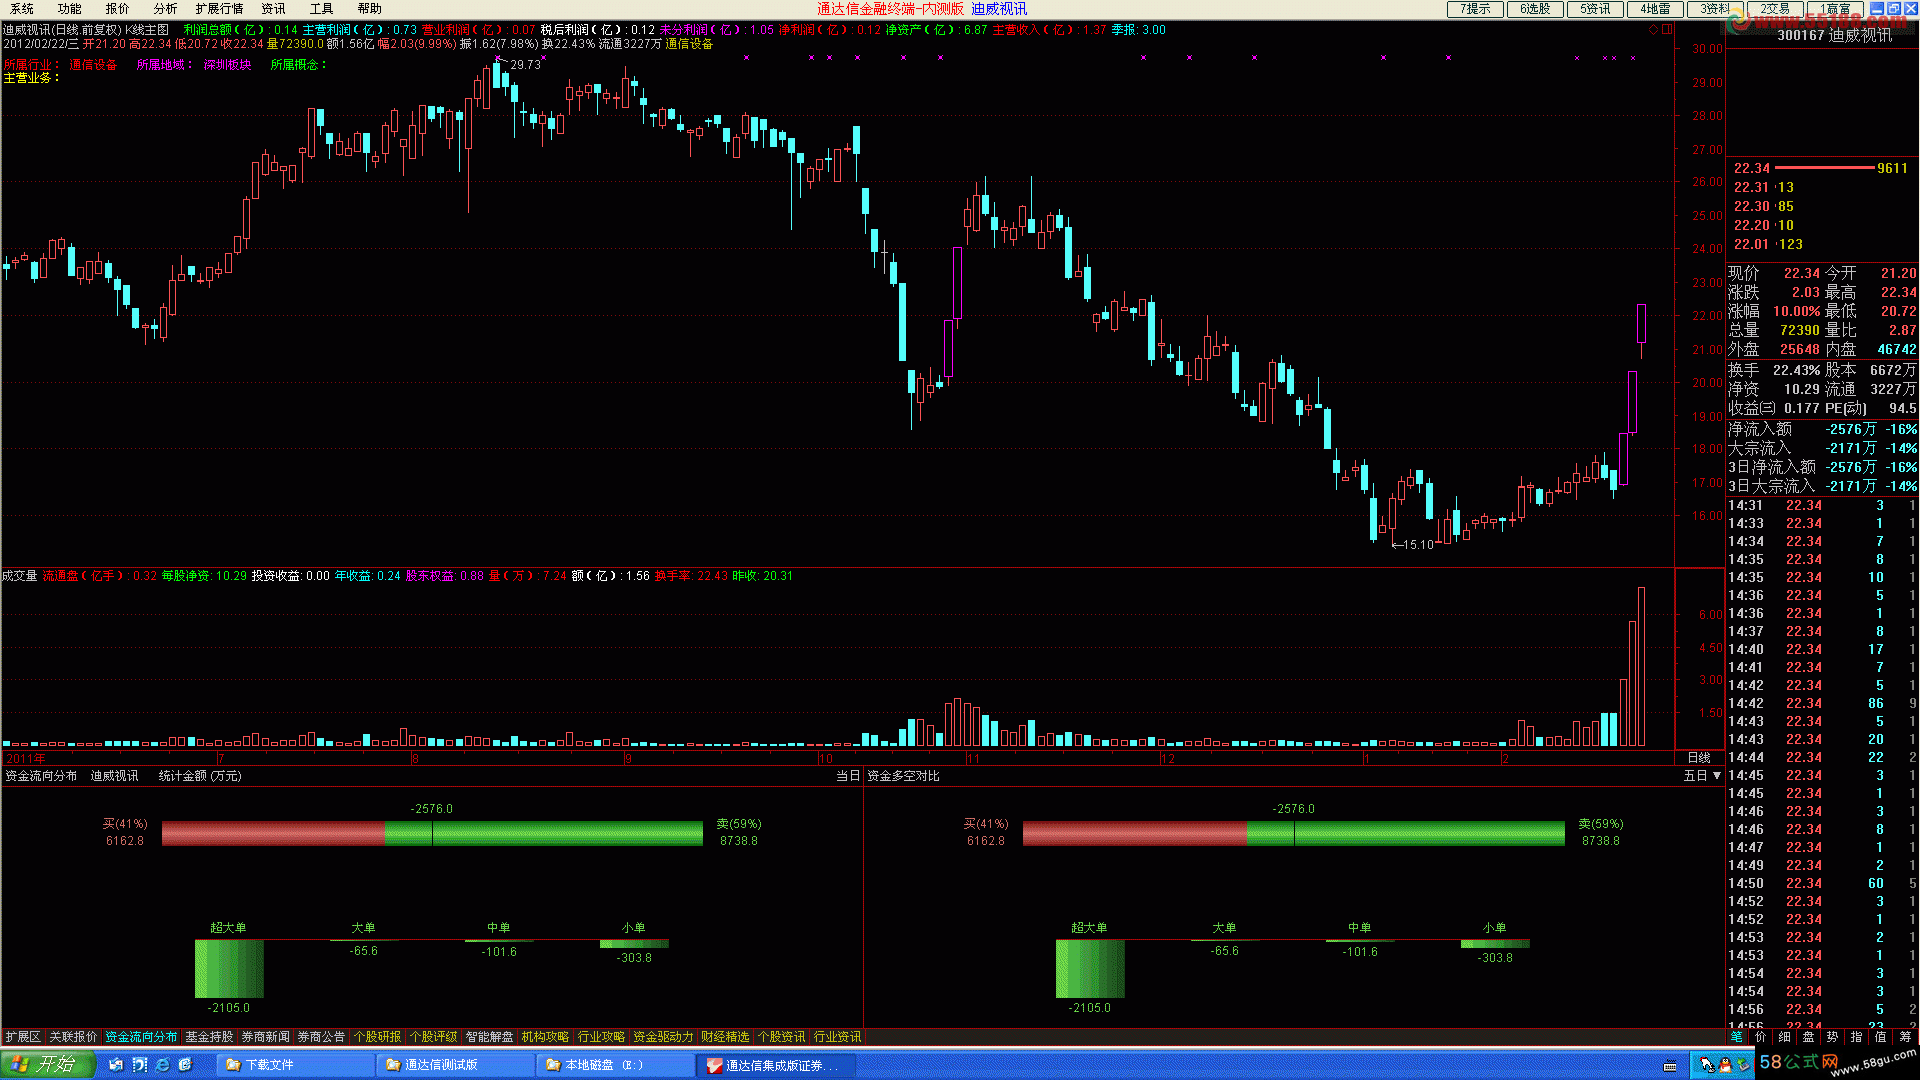Switch to the 资金流向分布 bottom tab

pyautogui.click(x=140, y=1037)
